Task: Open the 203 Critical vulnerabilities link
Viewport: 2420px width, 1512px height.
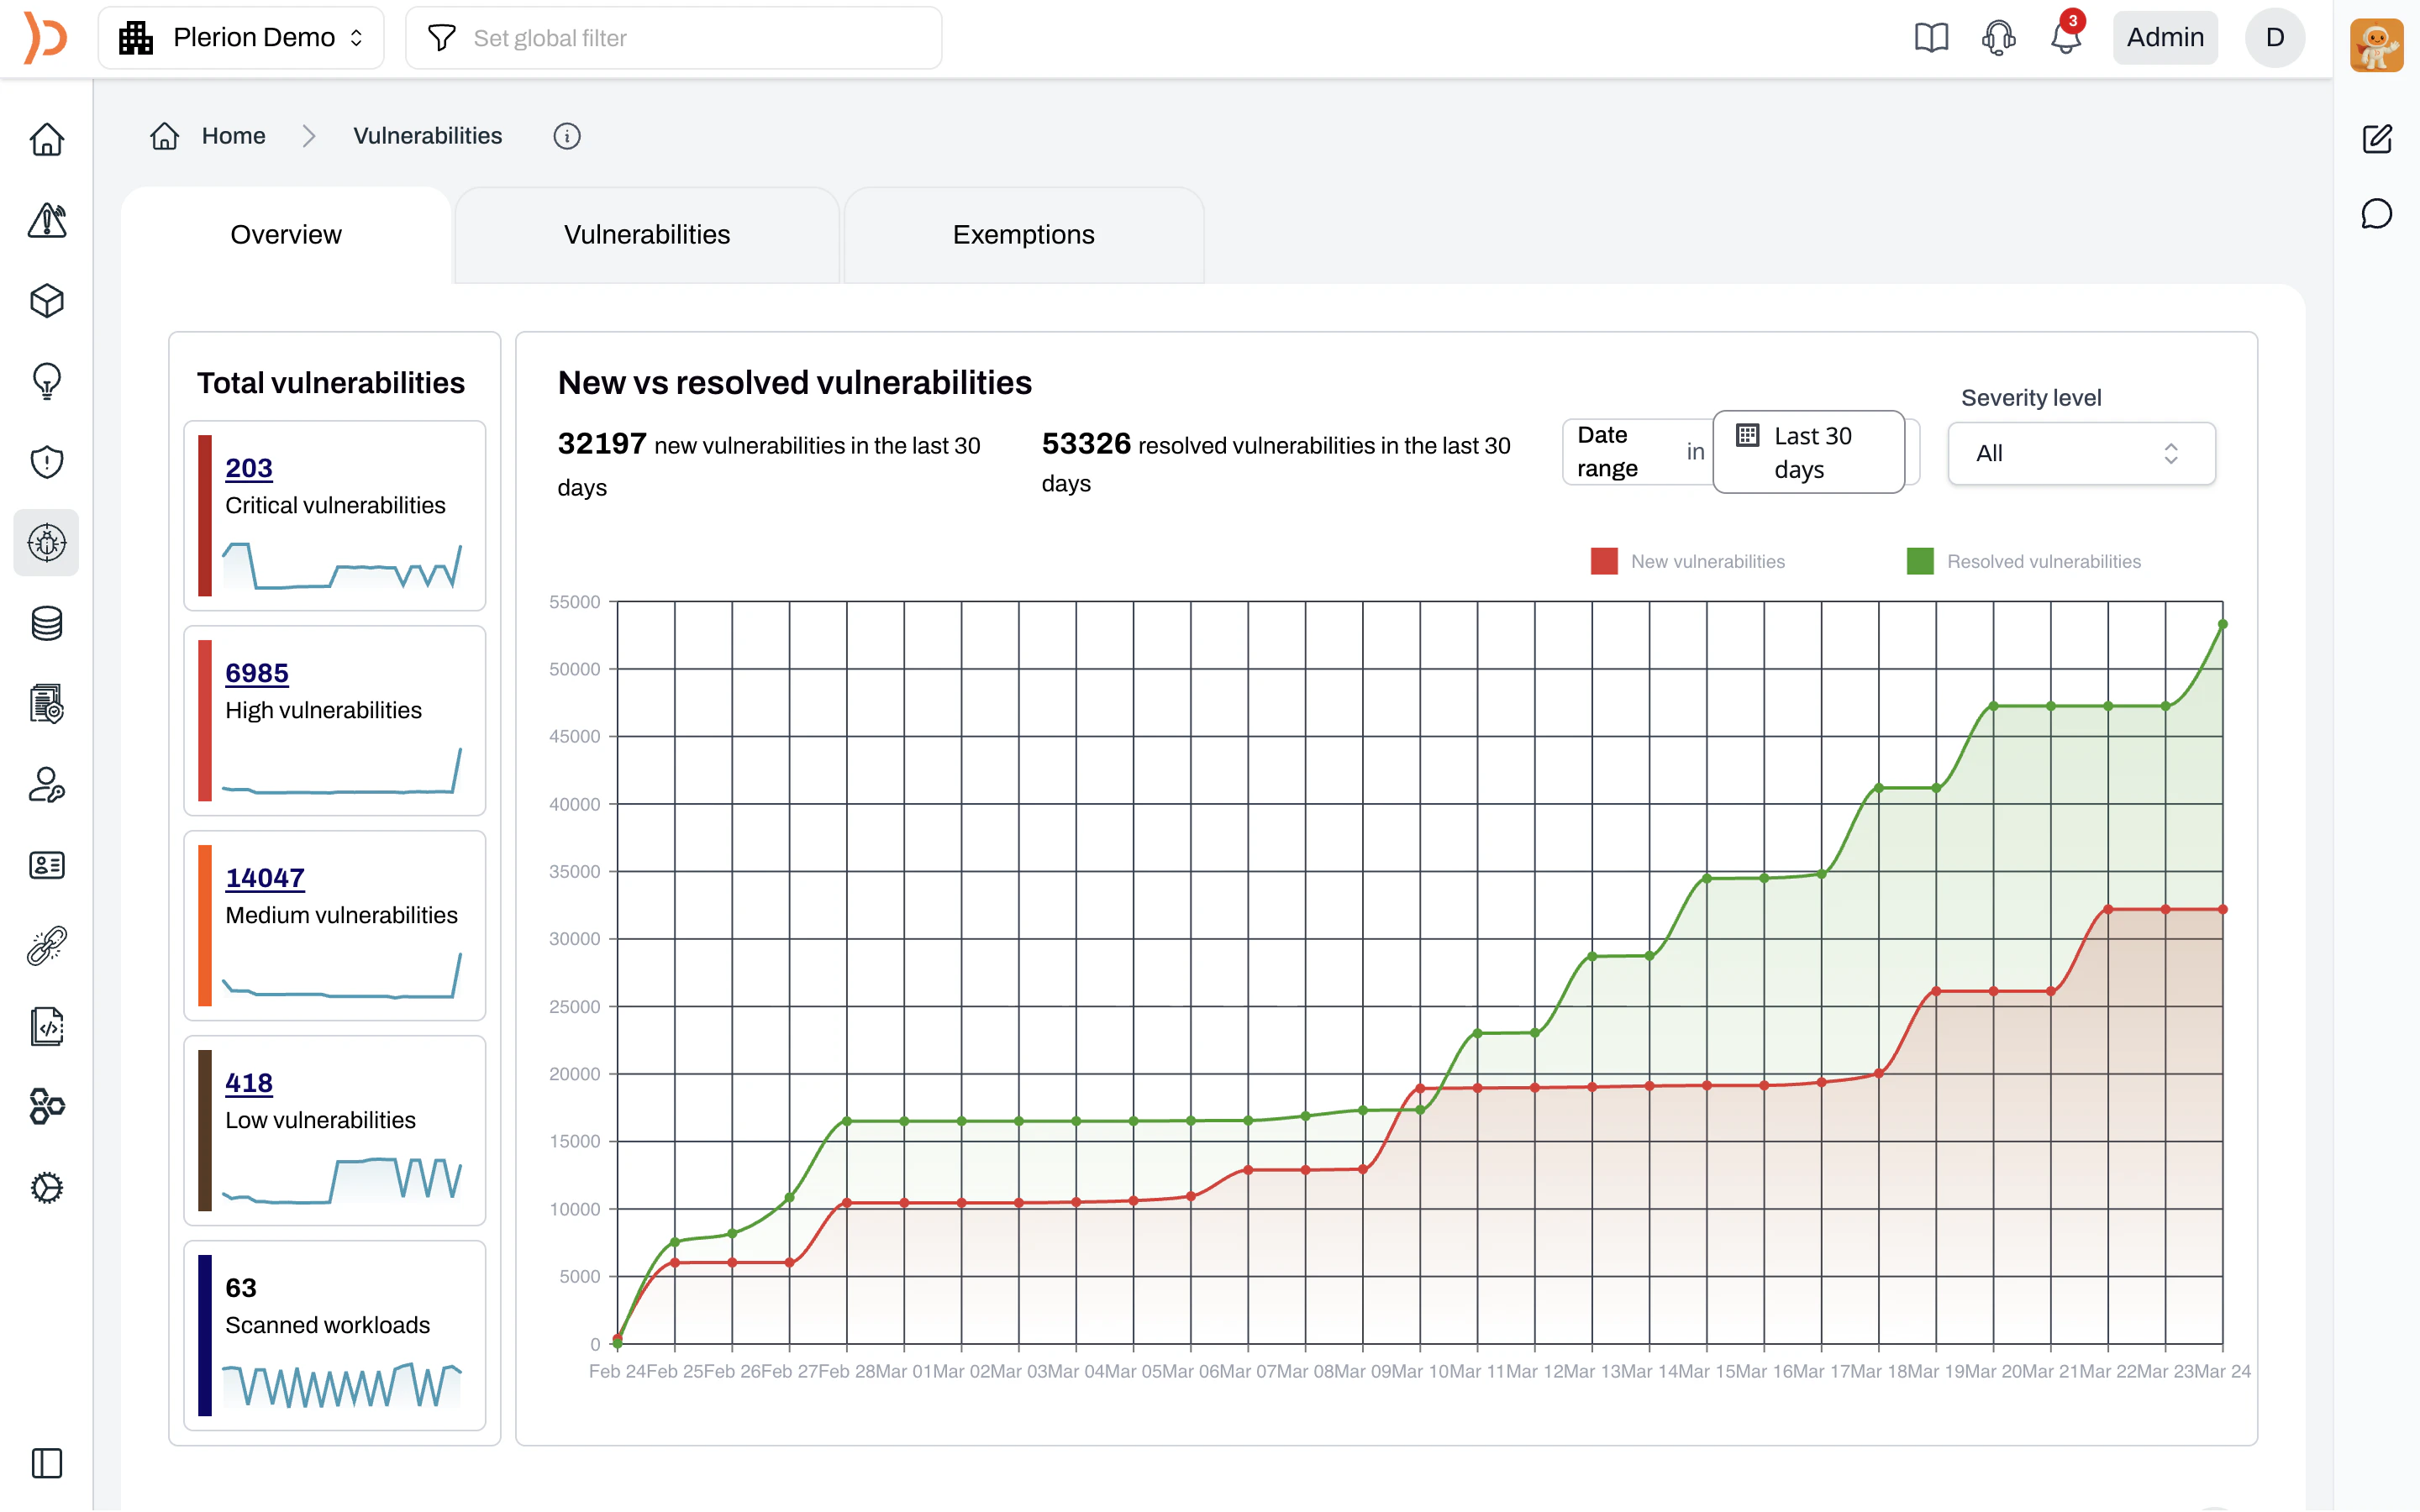Action: [x=249, y=467]
